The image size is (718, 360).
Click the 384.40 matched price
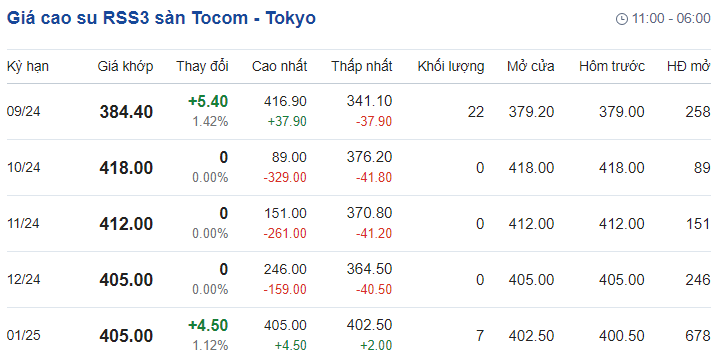[x=126, y=112]
